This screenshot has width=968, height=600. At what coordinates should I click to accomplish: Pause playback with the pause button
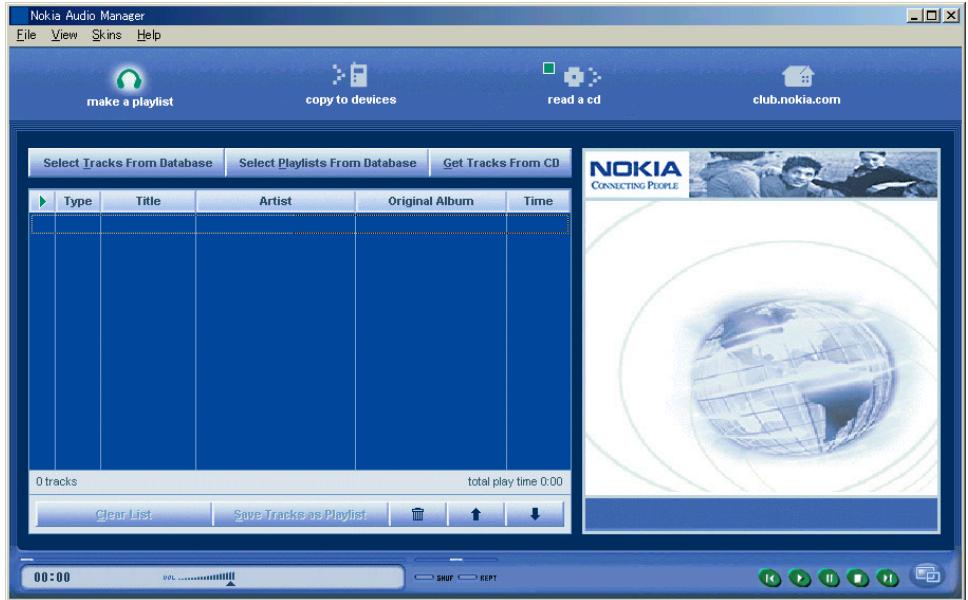(829, 578)
